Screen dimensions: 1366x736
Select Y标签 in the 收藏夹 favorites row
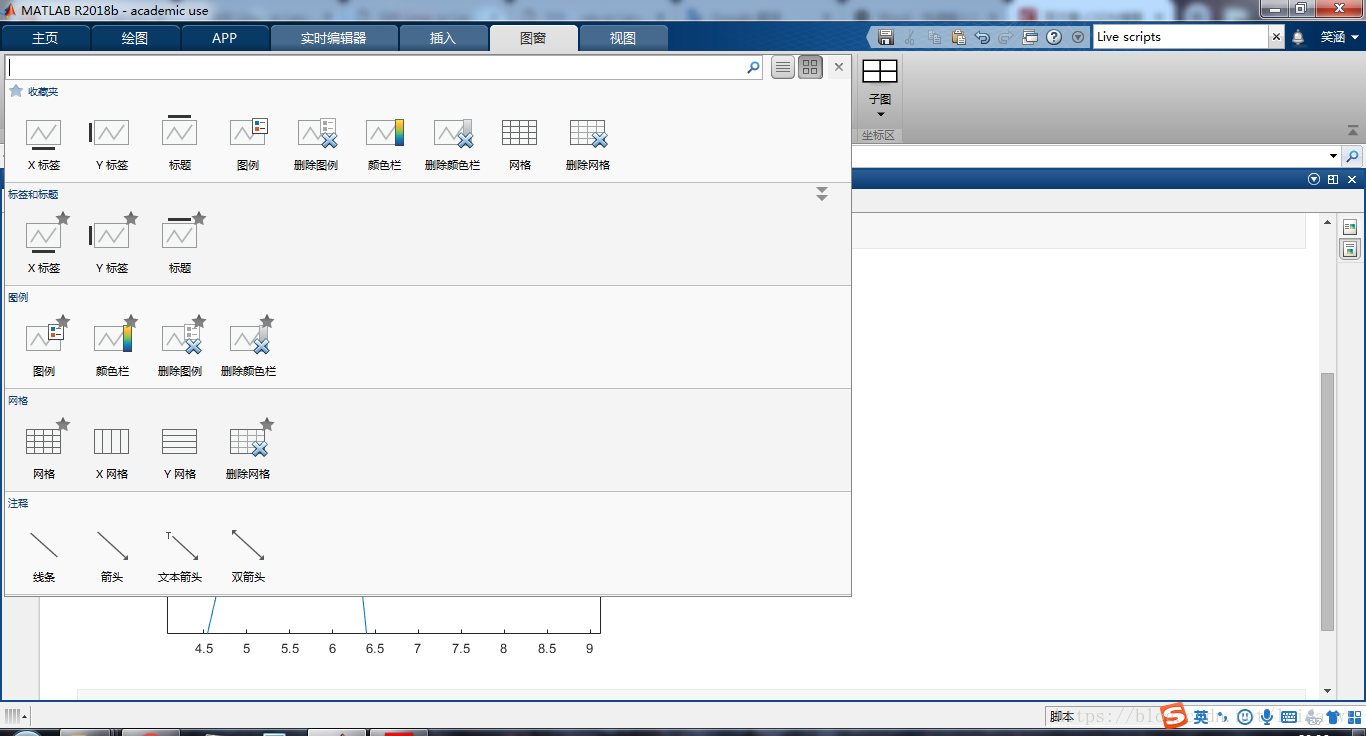[111, 144]
